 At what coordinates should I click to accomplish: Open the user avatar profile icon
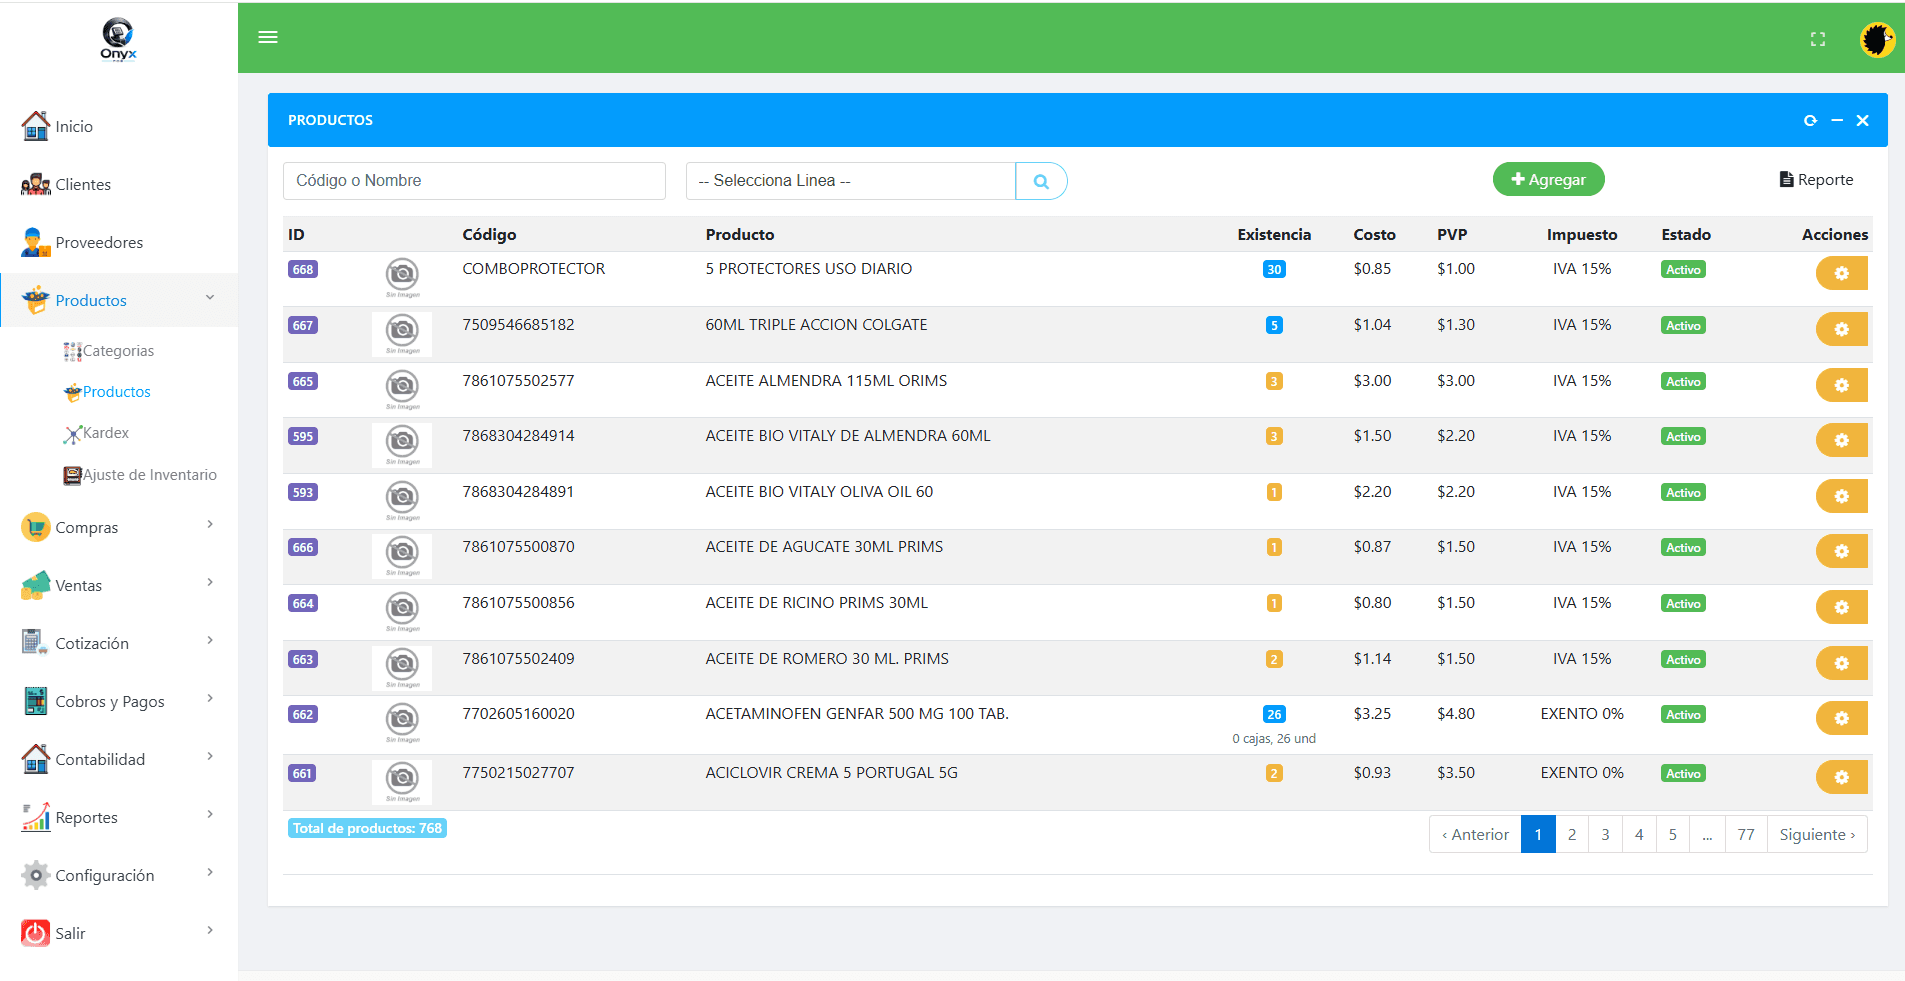(1877, 40)
